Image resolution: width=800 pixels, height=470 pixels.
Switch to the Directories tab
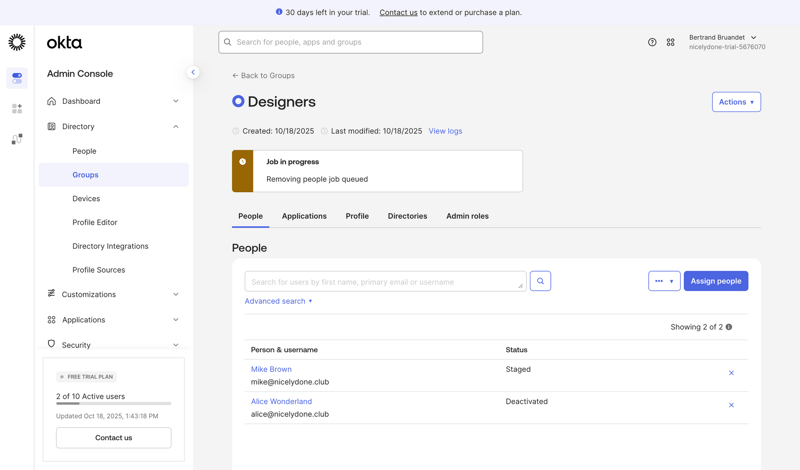(x=407, y=216)
